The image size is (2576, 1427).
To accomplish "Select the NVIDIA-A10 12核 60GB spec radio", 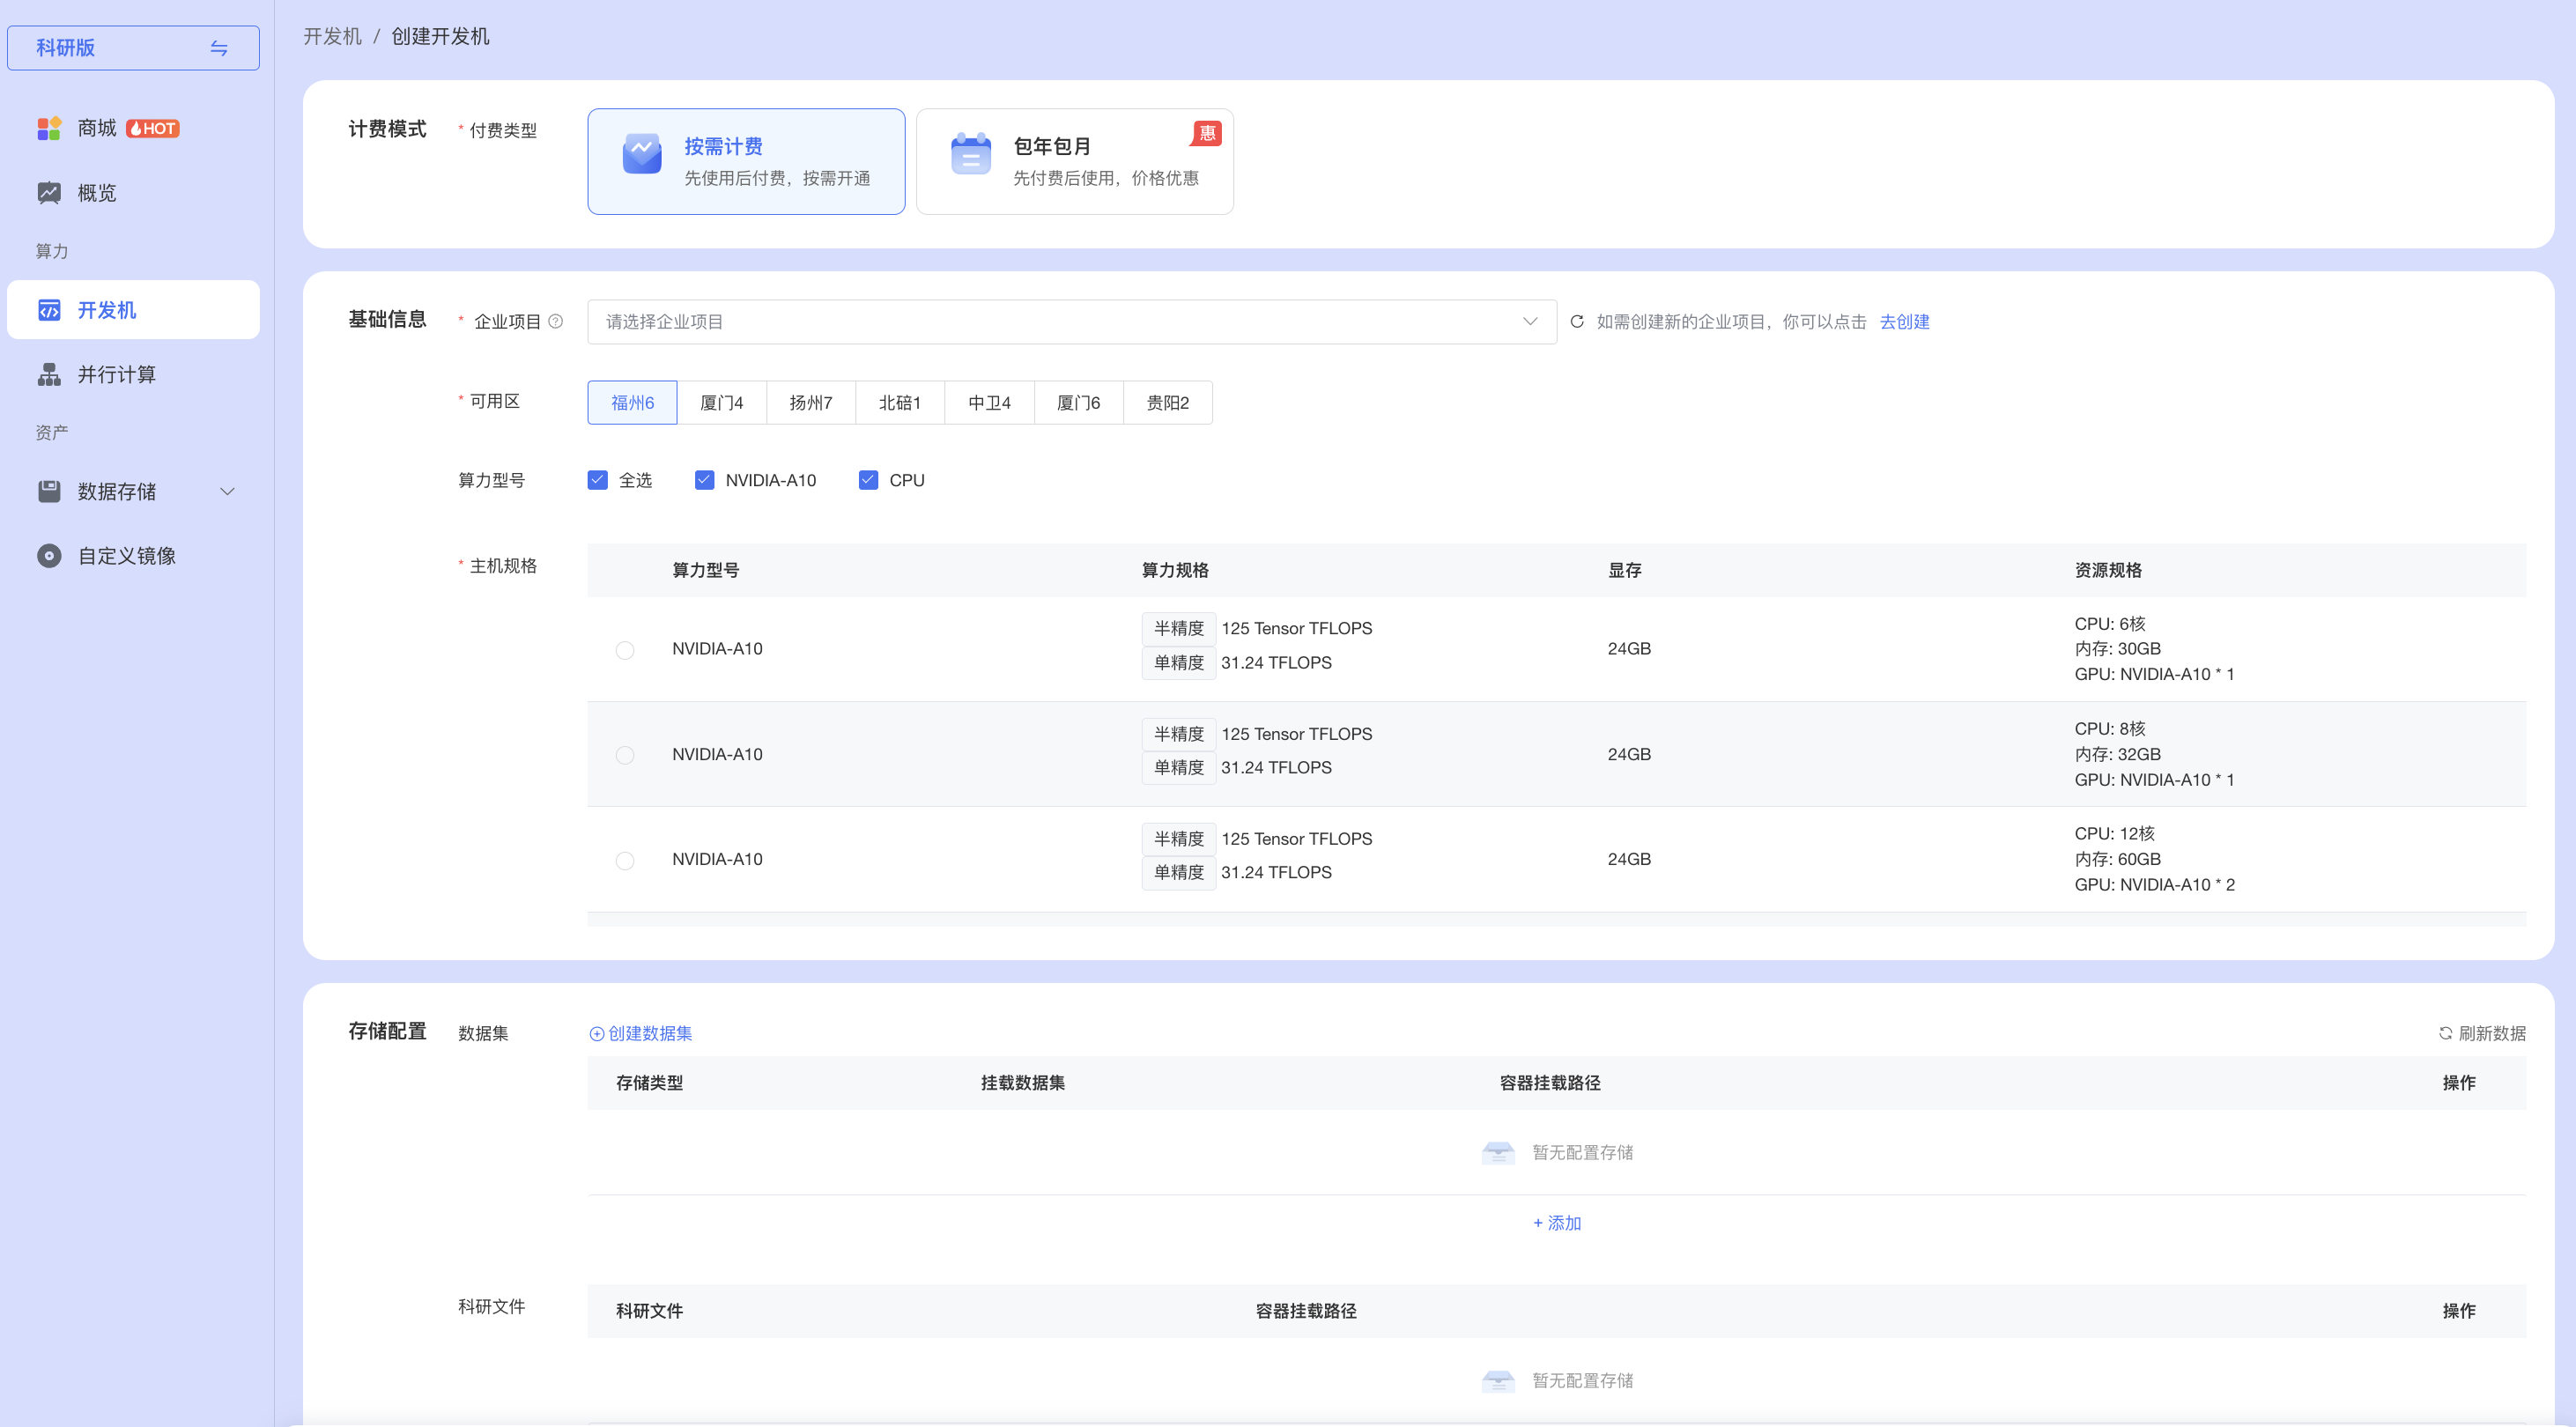I will tap(625, 860).
